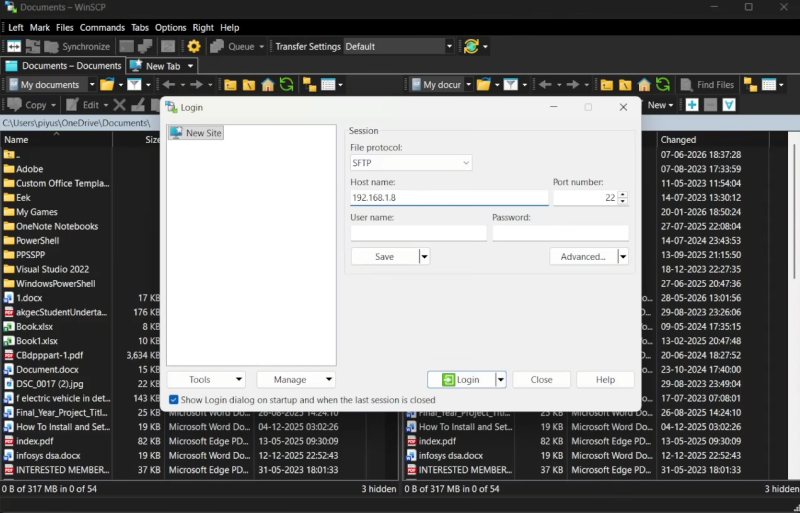Image resolution: width=800 pixels, height=513 pixels.
Task: Click the Advanced... button
Action: pos(583,256)
